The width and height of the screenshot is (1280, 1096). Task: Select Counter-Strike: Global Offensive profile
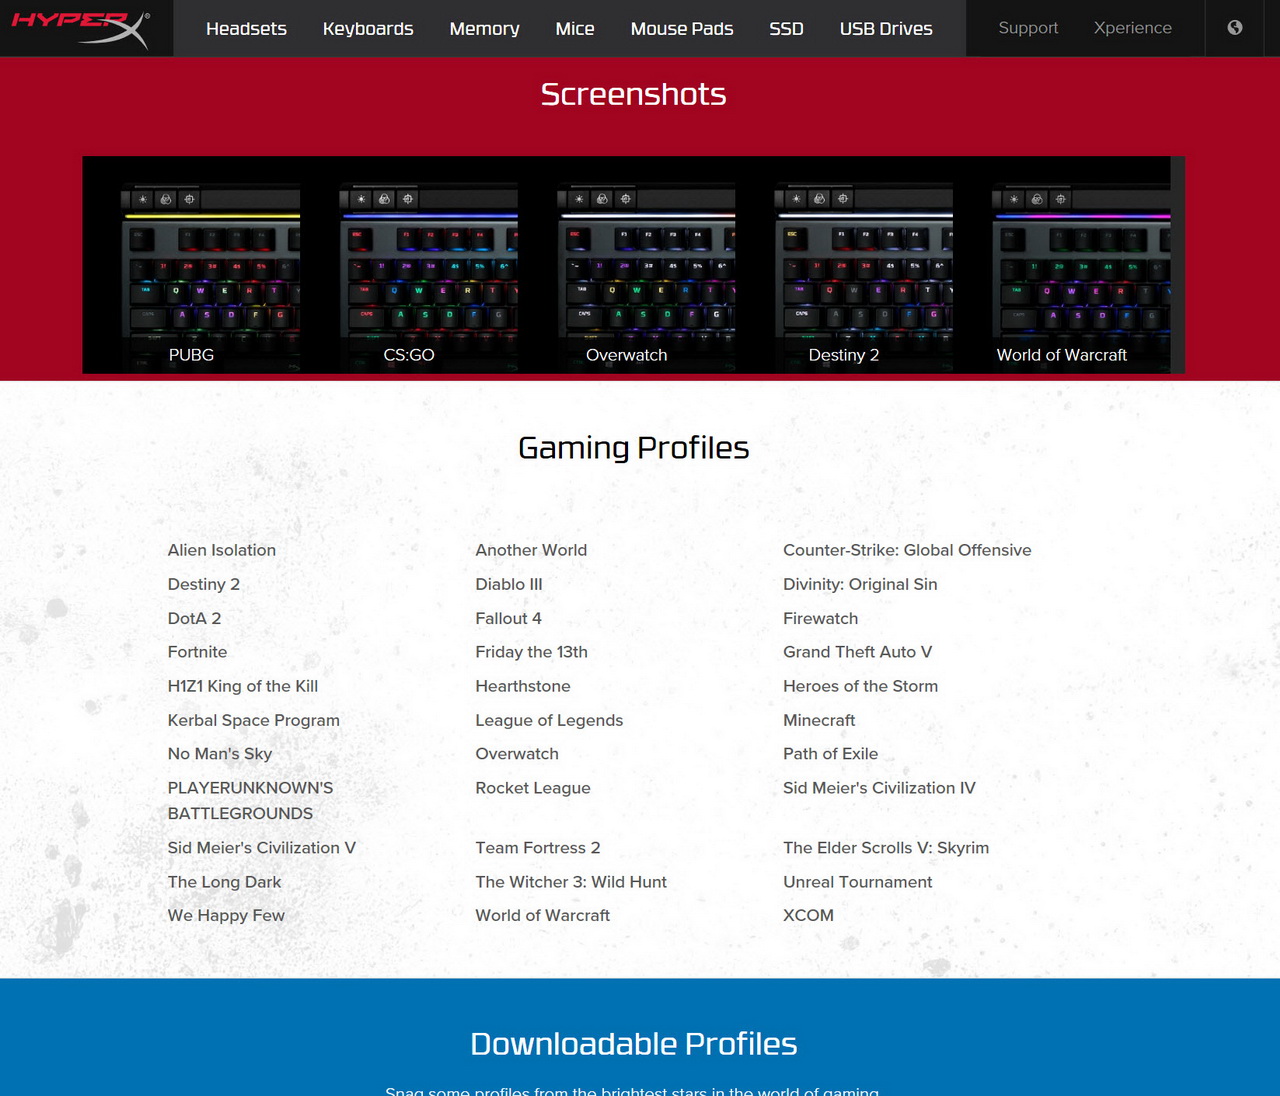pyautogui.click(x=907, y=550)
